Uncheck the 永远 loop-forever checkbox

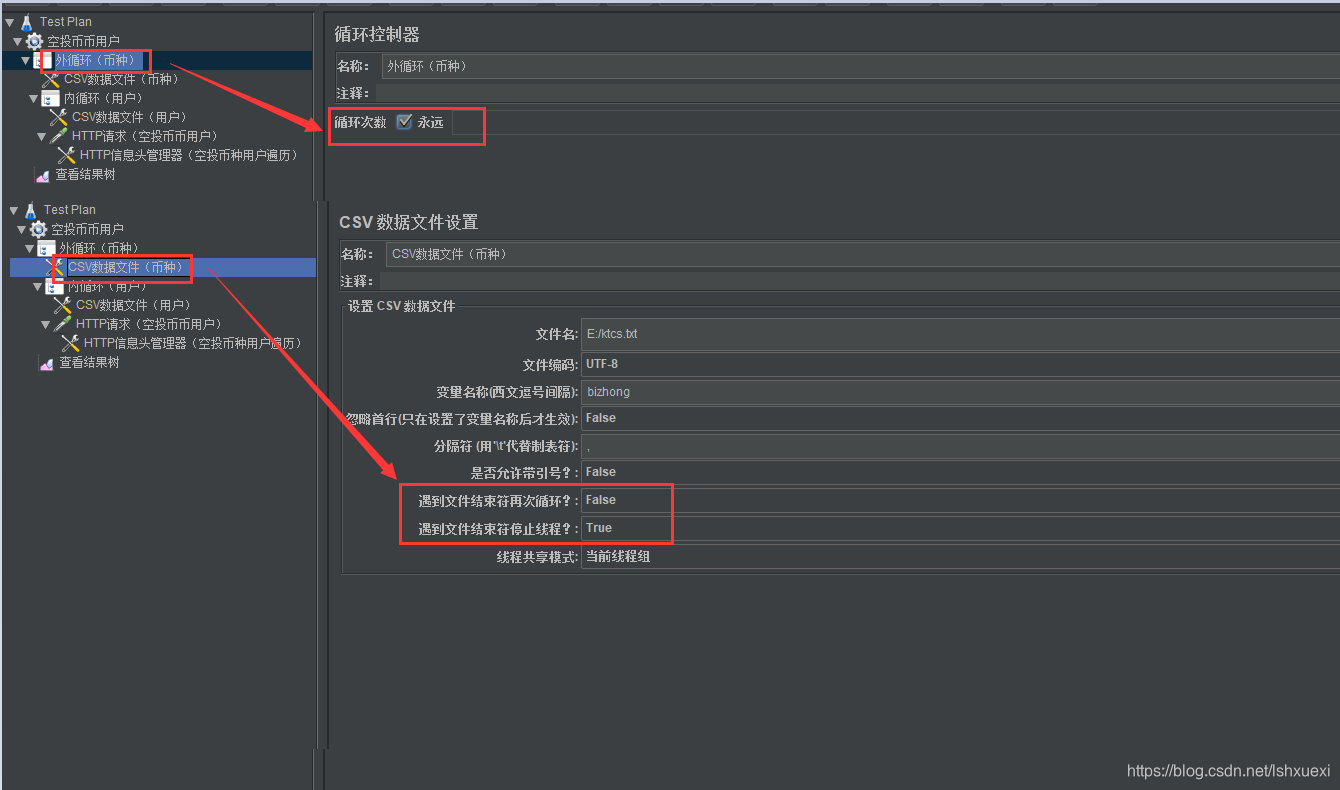pos(404,122)
